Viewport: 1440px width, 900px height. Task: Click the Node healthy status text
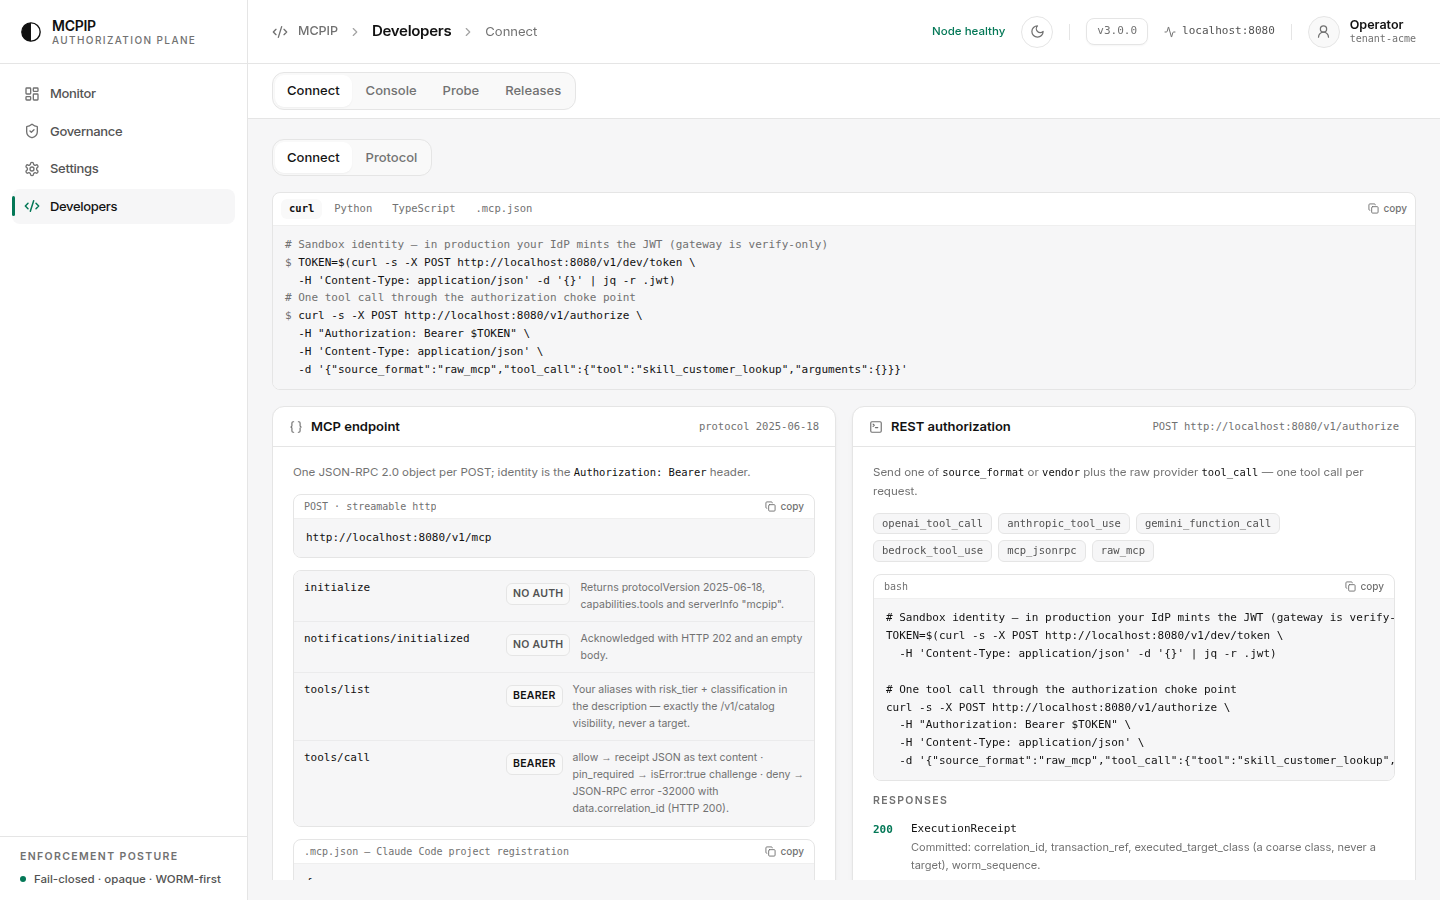(x=968, y=31)
